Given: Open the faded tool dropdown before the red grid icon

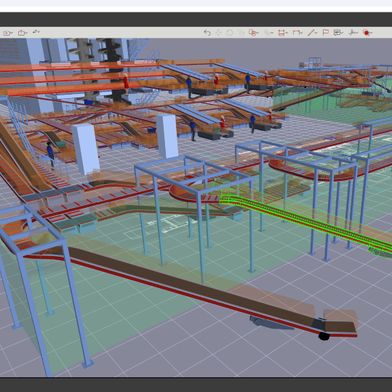Looking at the screenshot, I should click(269, 33).
